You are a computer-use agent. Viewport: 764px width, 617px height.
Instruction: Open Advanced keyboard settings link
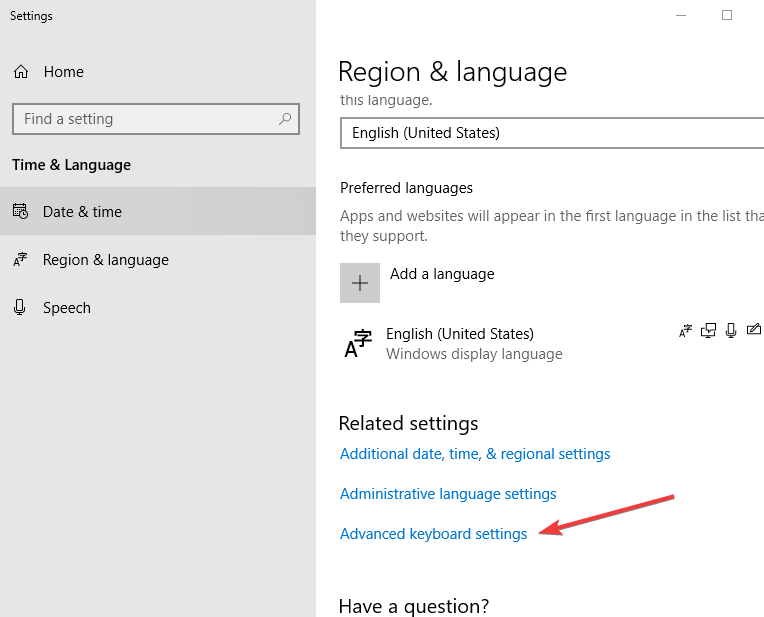[x=433, y=534]
